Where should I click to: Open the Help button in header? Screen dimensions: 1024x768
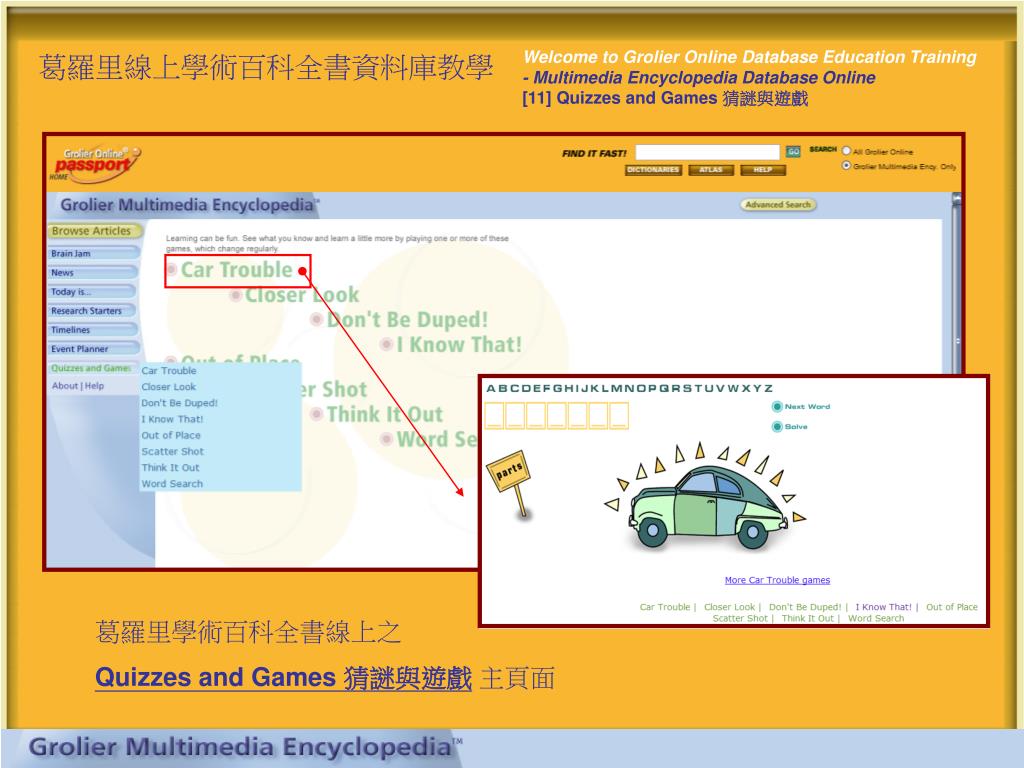[763, 170]
